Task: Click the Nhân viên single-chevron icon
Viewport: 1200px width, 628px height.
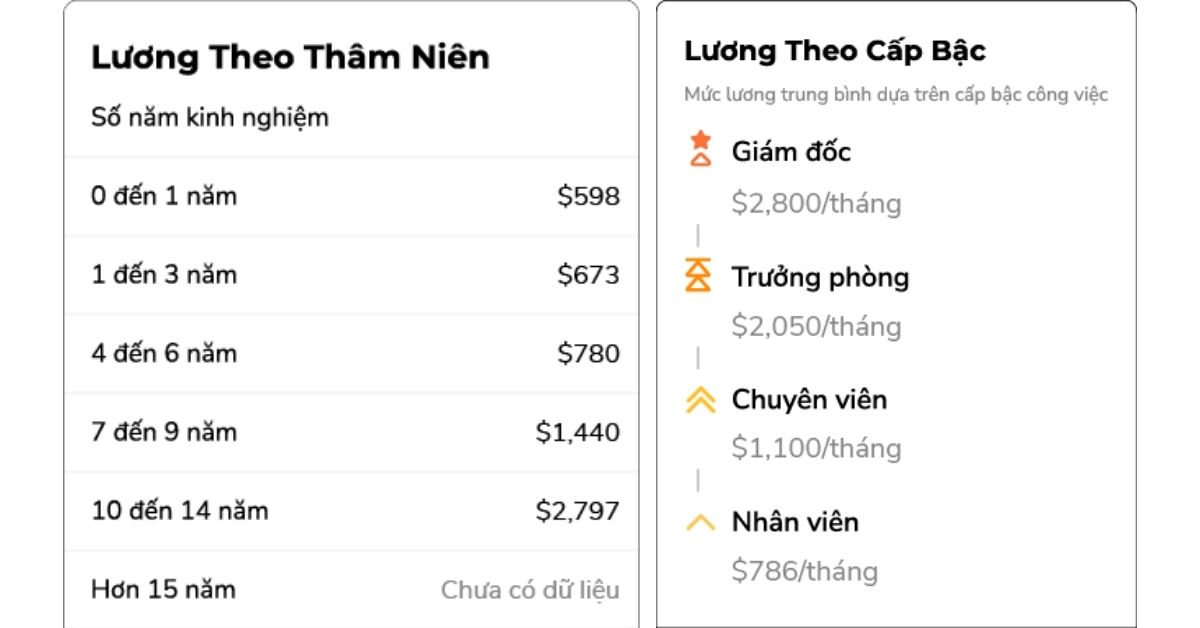Action: (701, 523)
